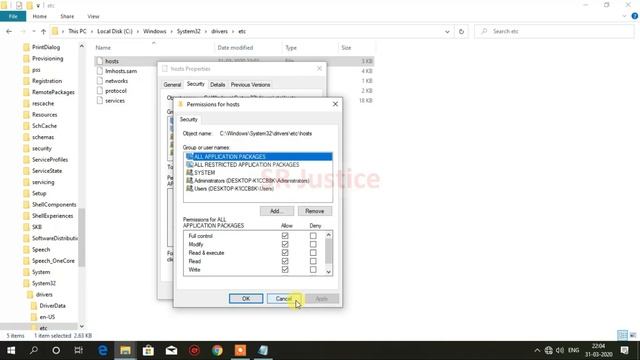Open the quick access toolbar dropdown

[38, 6]
